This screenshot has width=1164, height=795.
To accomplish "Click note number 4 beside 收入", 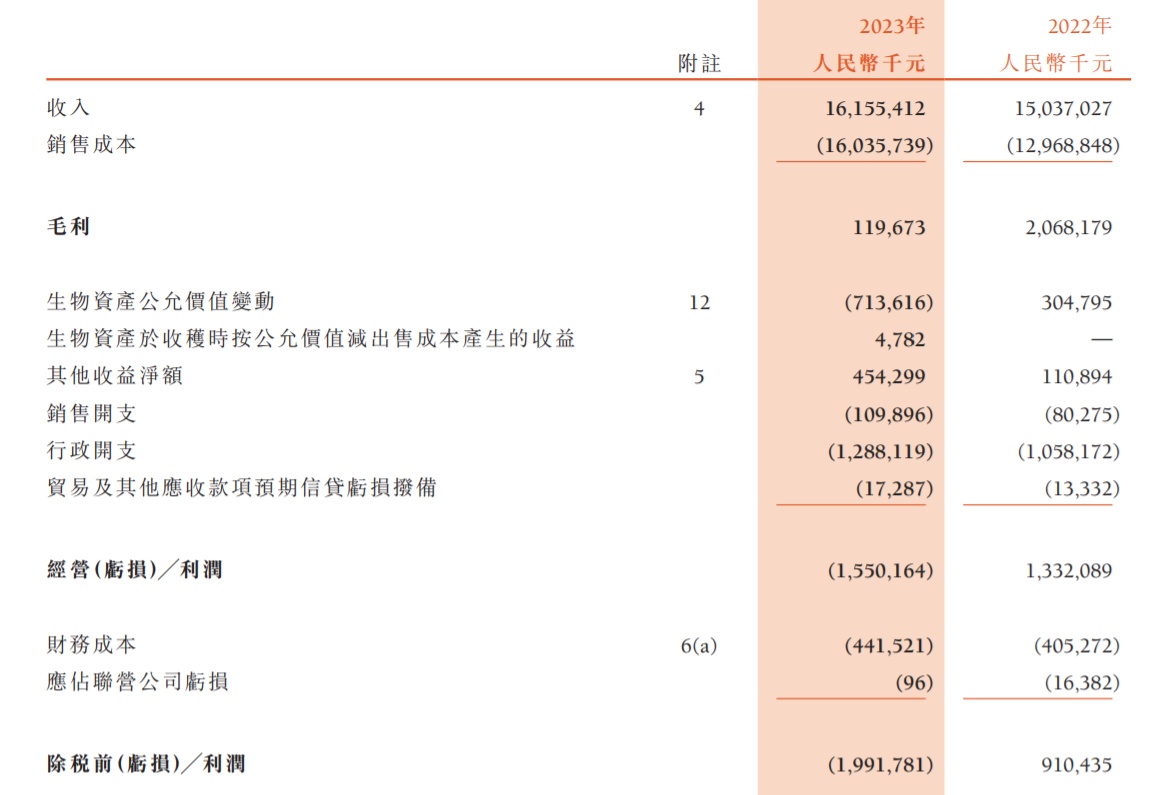I will click(x=699, y=109).
